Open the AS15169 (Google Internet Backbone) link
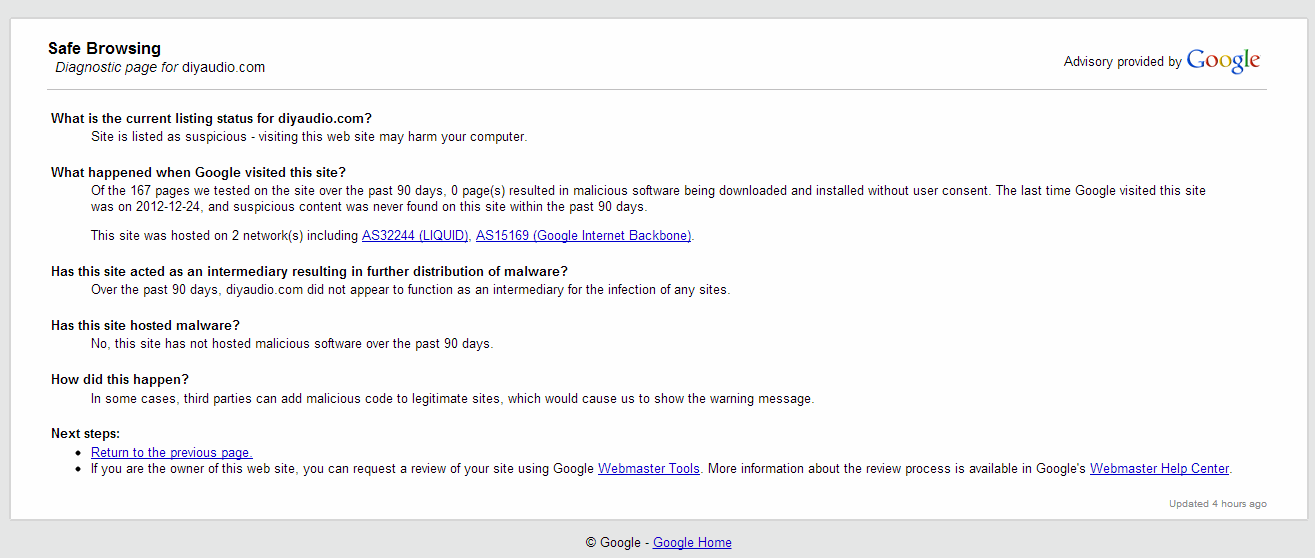The width and height of the screenshot is (1315, 558). [584, 236]
